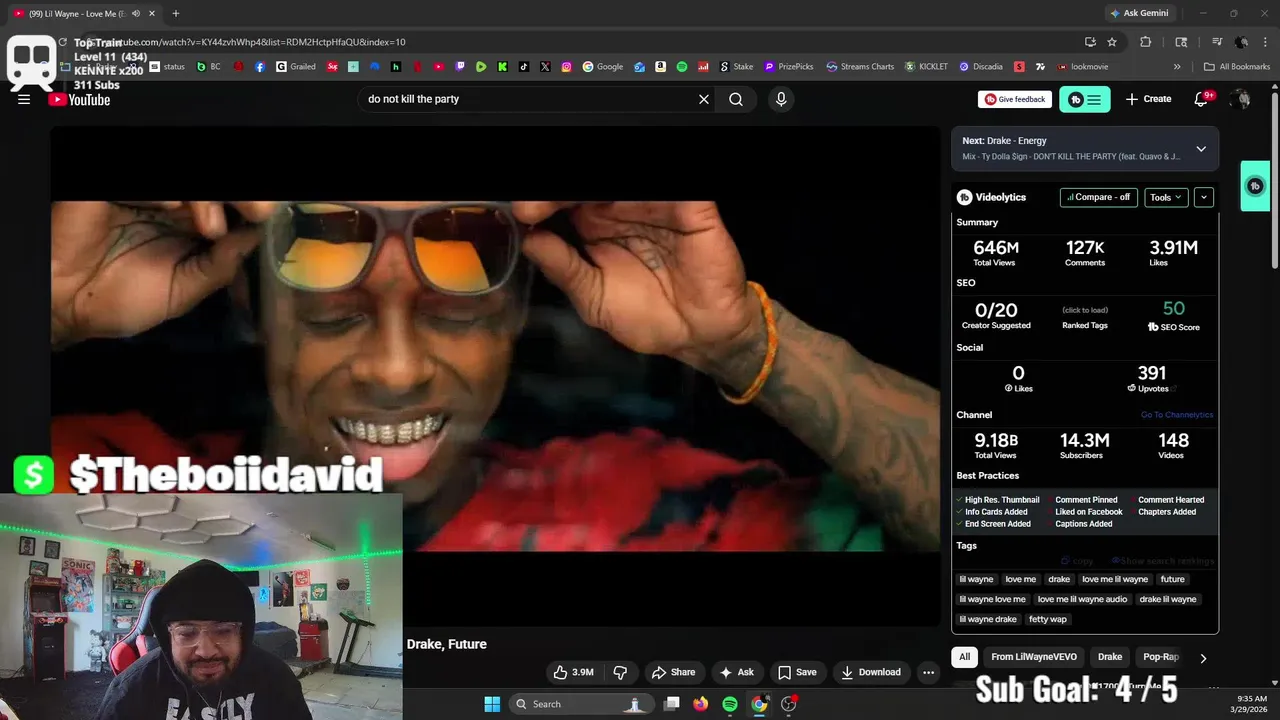
Task: Open Firefox from the taskbar
Action: click(x=701, y=704)
